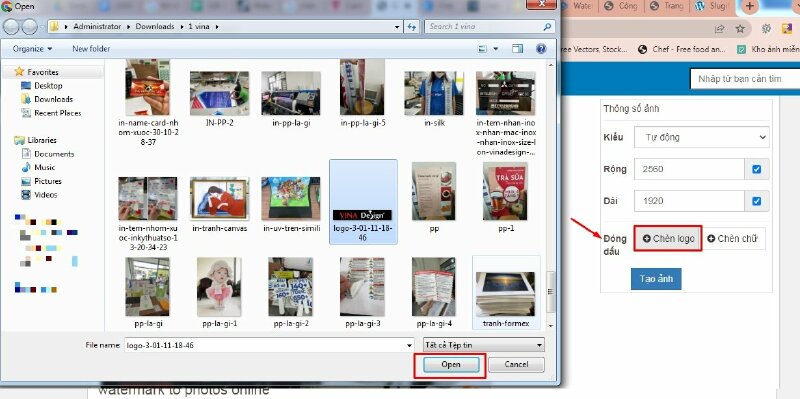Expand the view options dropdown arrow
Viewport: 800px width, 399px height.
click(495, 49)
